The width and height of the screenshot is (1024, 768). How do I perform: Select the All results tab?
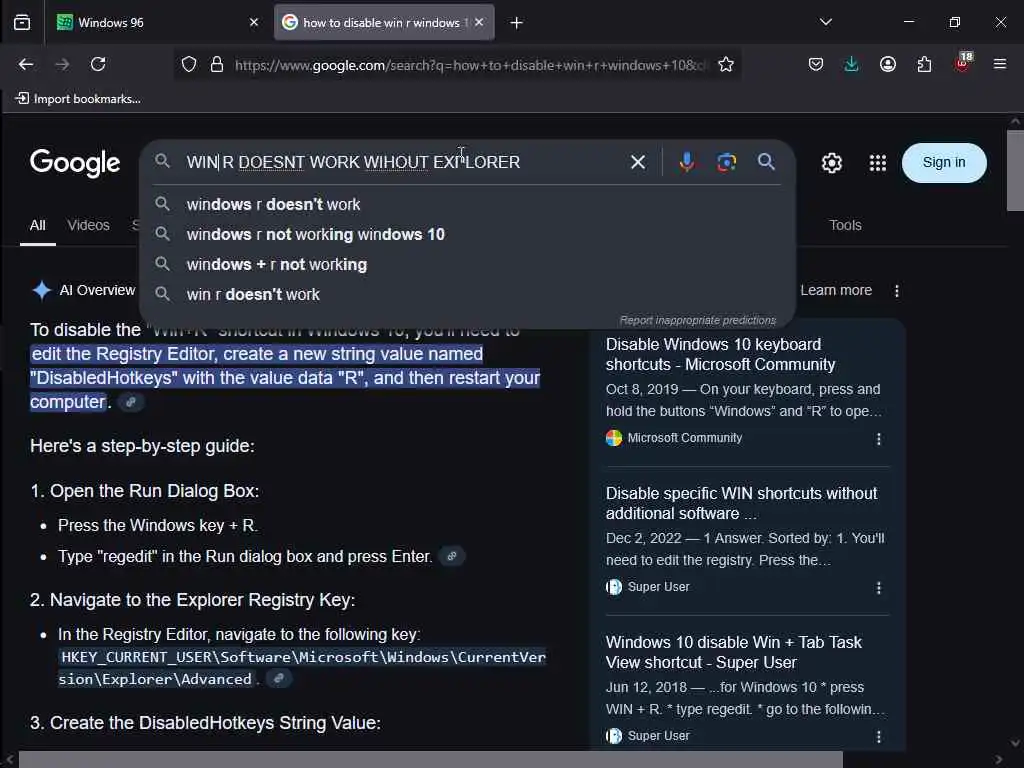pyautogui.click(x=38, y=225)
